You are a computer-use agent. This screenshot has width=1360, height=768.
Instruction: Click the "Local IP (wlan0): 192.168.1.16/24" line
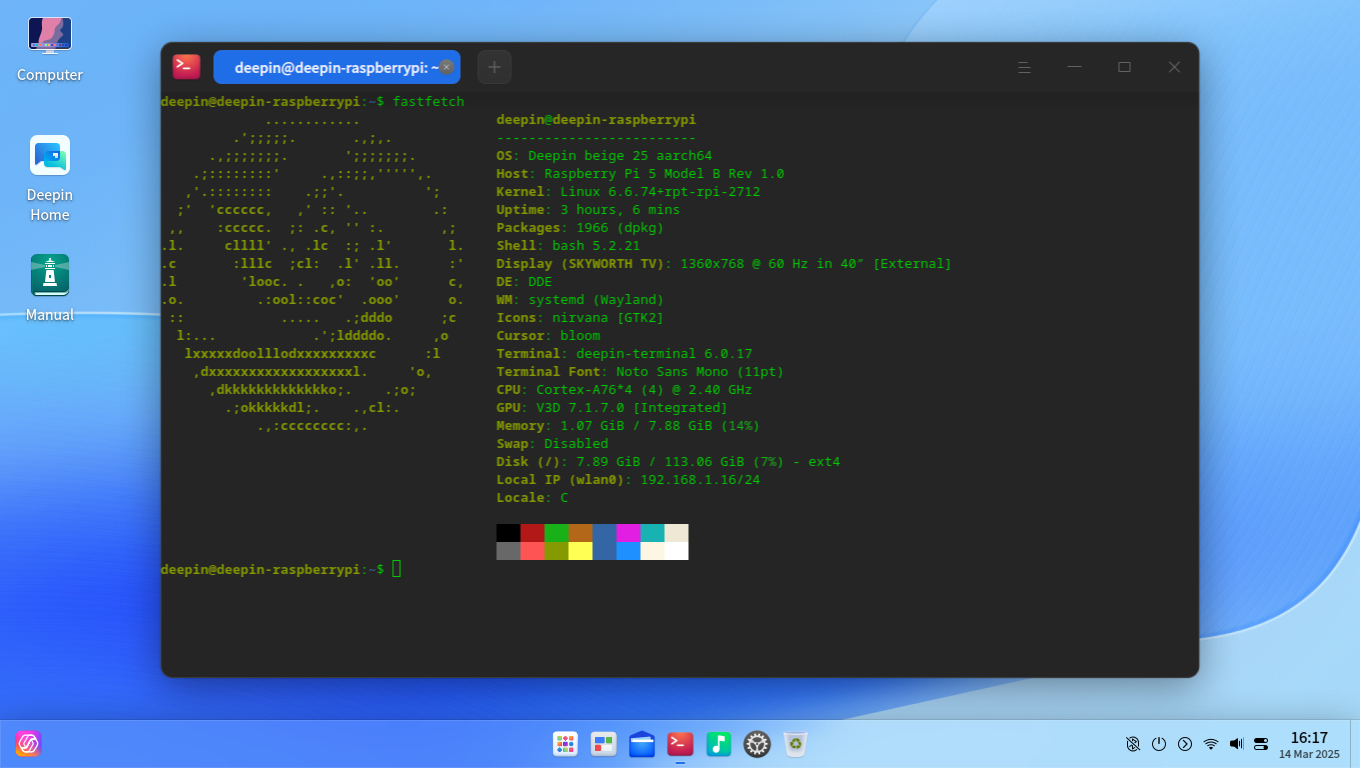pos(628,480)
